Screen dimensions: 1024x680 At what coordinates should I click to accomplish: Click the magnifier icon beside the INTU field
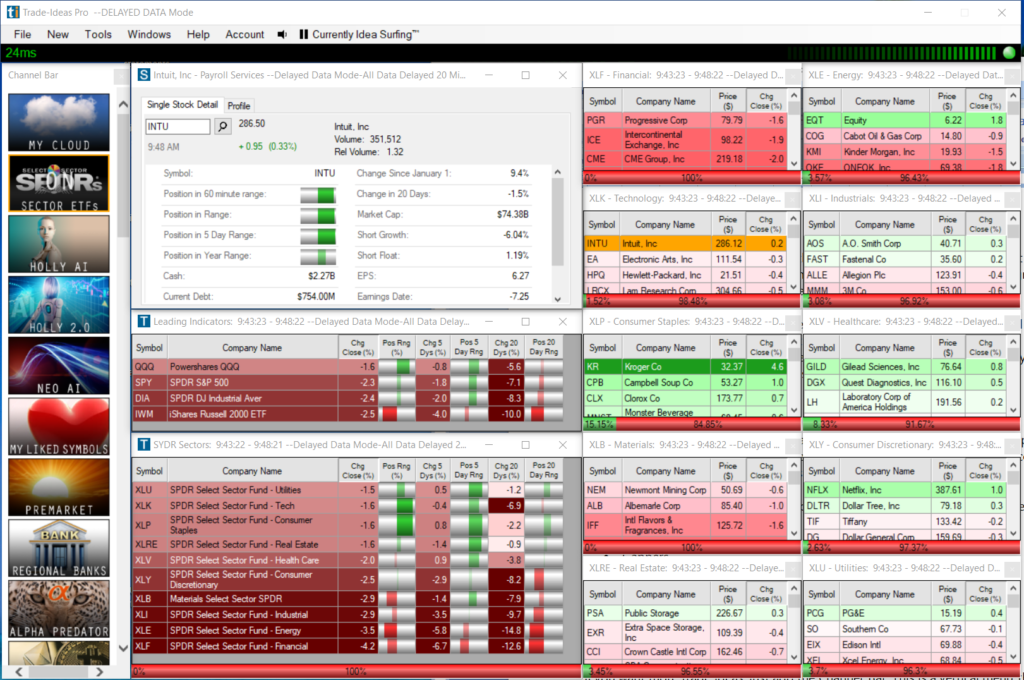[223, 126]
